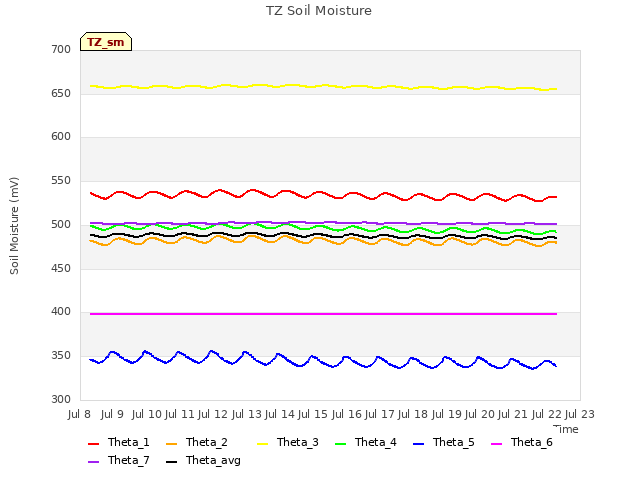Click the flat magenta Theta_6 line
This screenshot has width=640, height=480.
coord(323,314)
